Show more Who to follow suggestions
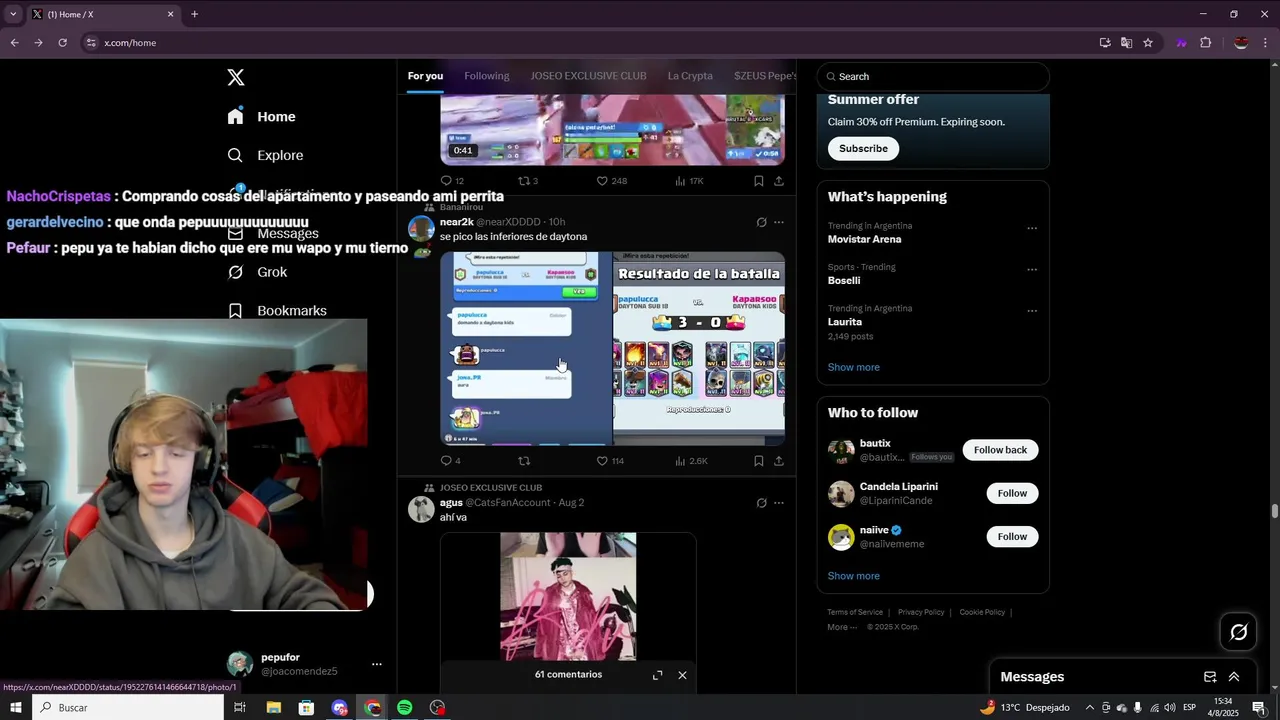Image resolution: width=1280 pixels, height=720 pixels. (853, 576)
